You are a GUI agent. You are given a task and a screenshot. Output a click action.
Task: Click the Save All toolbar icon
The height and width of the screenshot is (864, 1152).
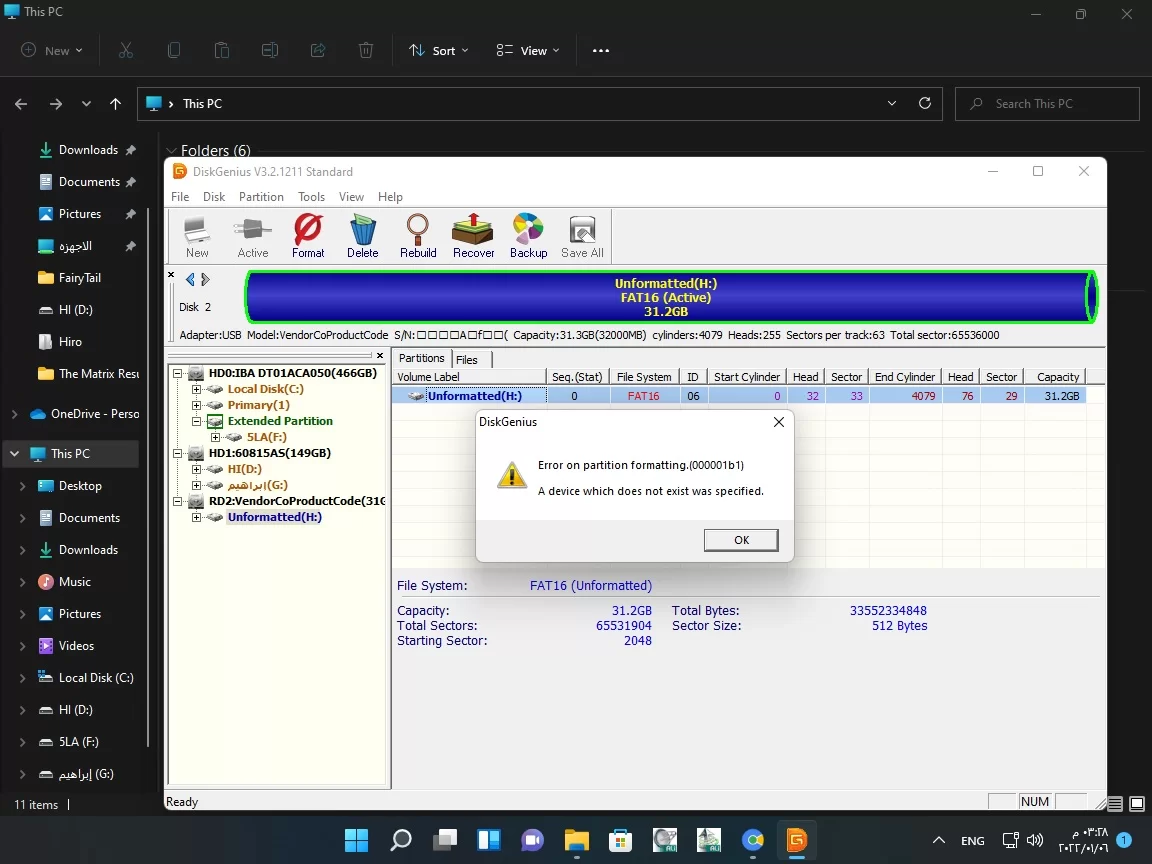pos(582,237)
